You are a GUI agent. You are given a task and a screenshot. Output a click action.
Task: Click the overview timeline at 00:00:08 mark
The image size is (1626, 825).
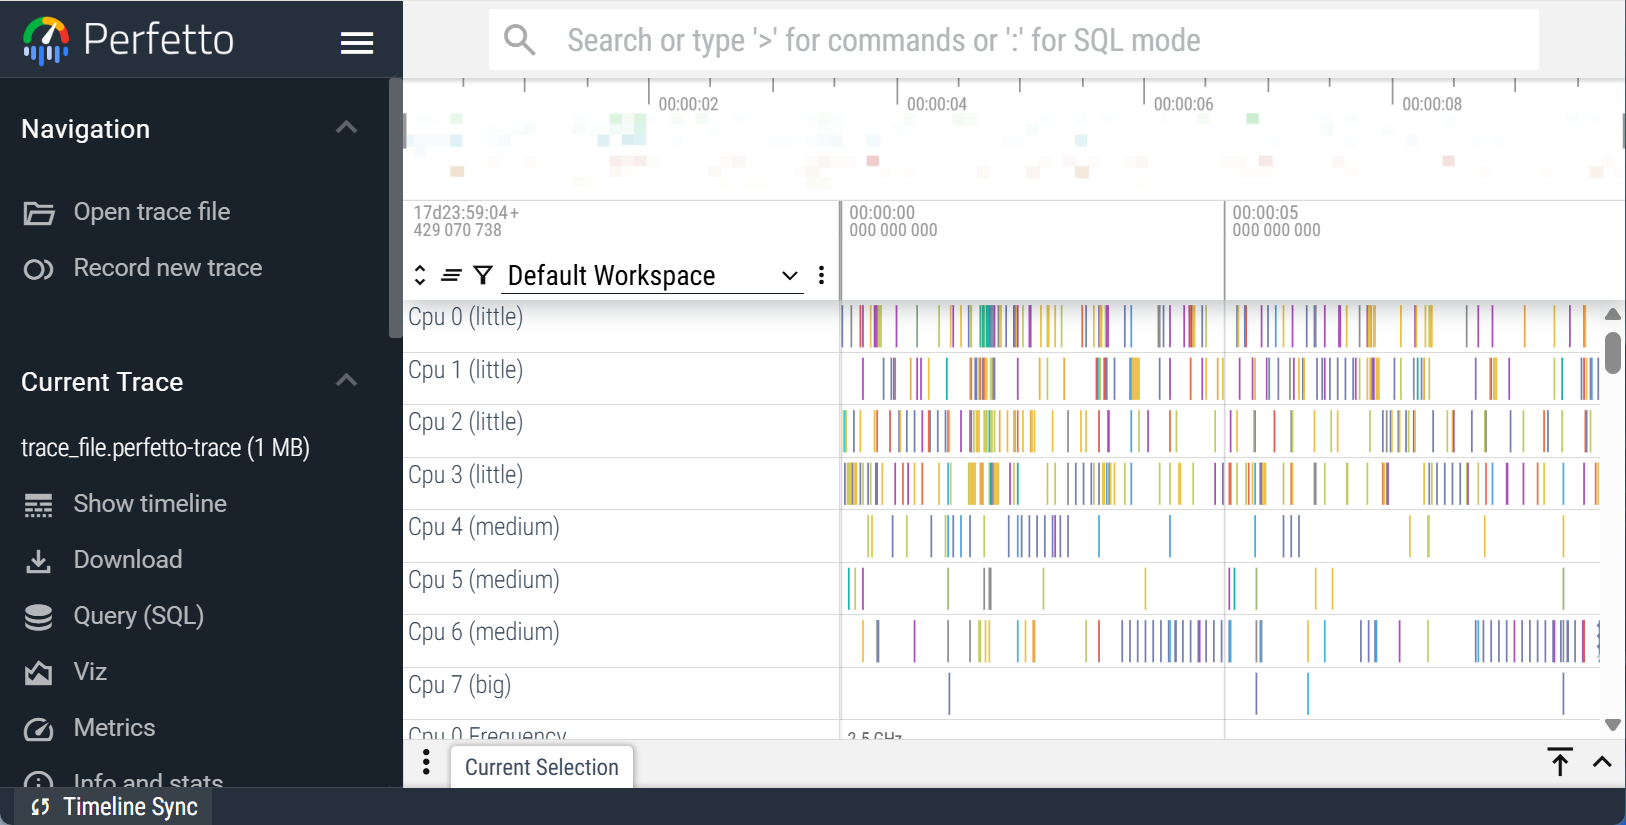(1431, 104)
